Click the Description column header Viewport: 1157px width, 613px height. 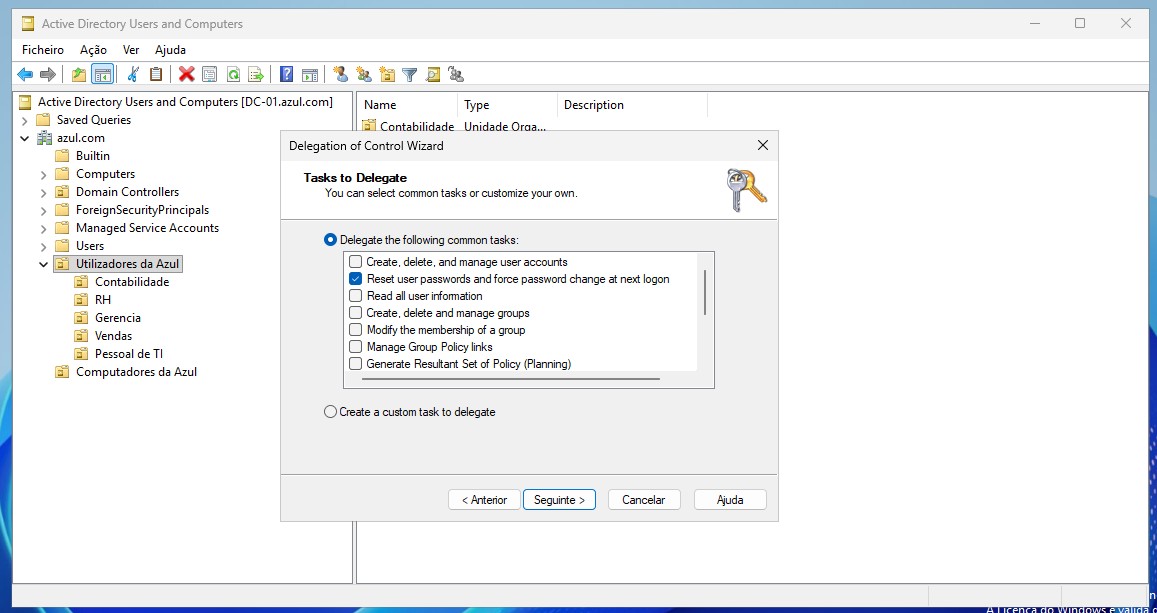click(632, 105)
